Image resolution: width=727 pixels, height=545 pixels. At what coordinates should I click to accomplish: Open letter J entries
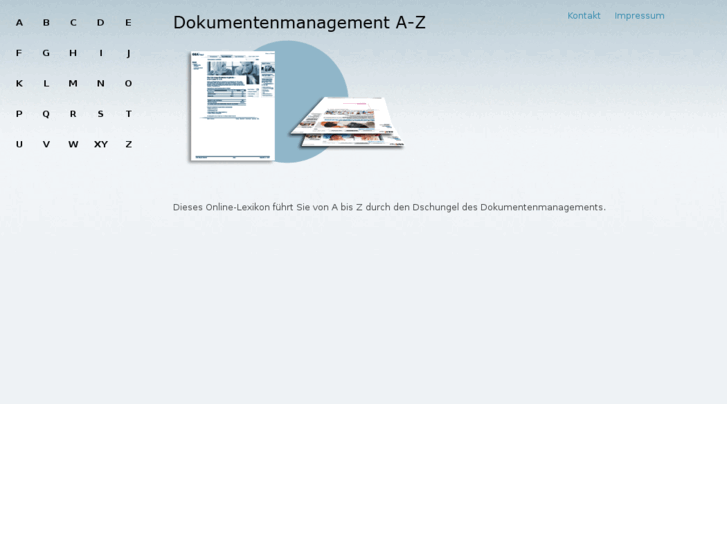point(128,53)
